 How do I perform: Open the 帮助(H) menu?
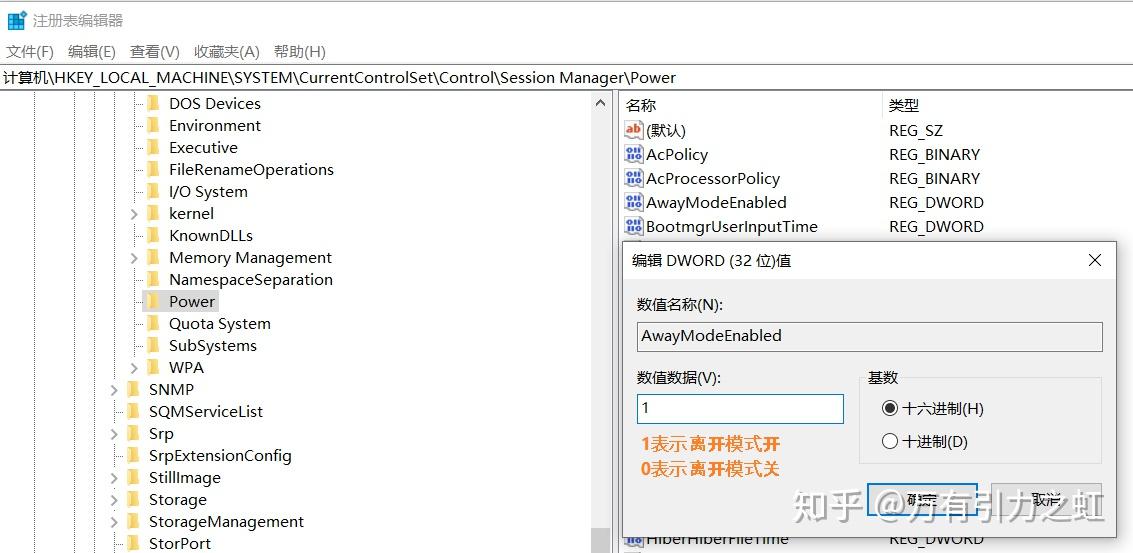coord(299,52)
